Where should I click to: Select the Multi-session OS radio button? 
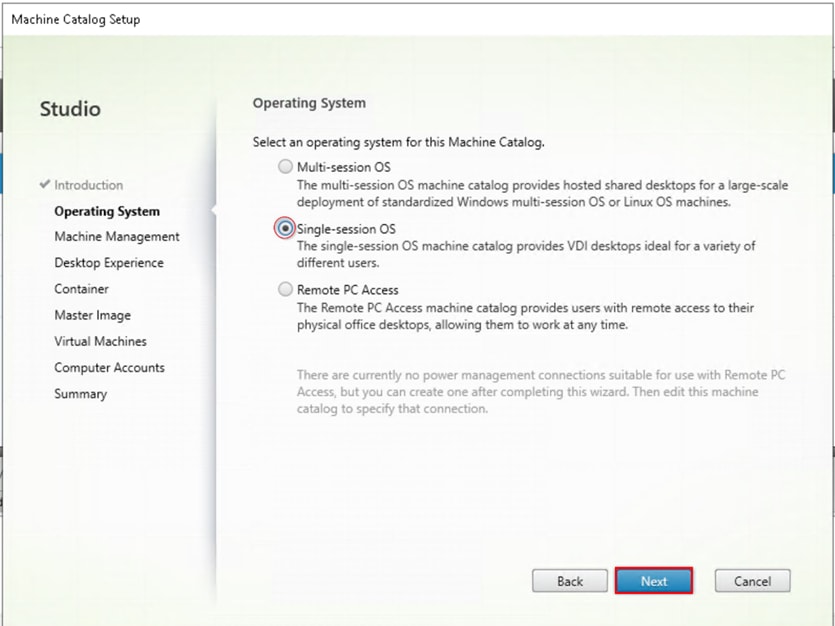285,167
